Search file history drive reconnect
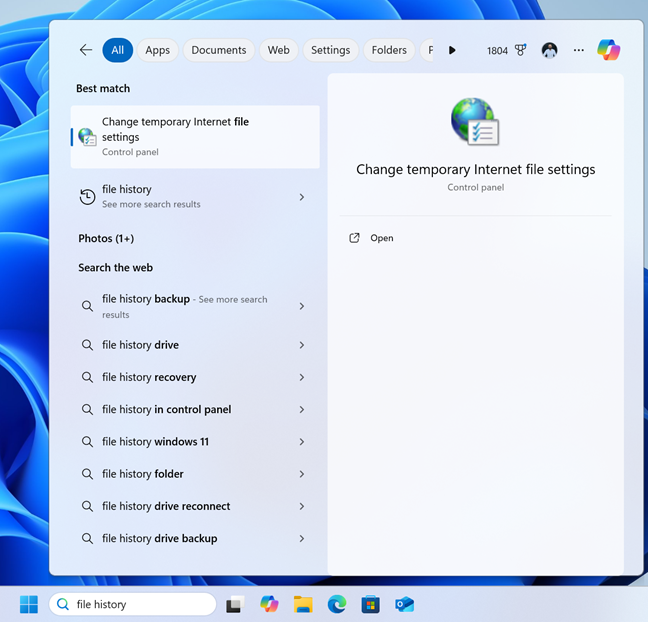The height and width of the screenshot is (622, 648). coord(195,506)
